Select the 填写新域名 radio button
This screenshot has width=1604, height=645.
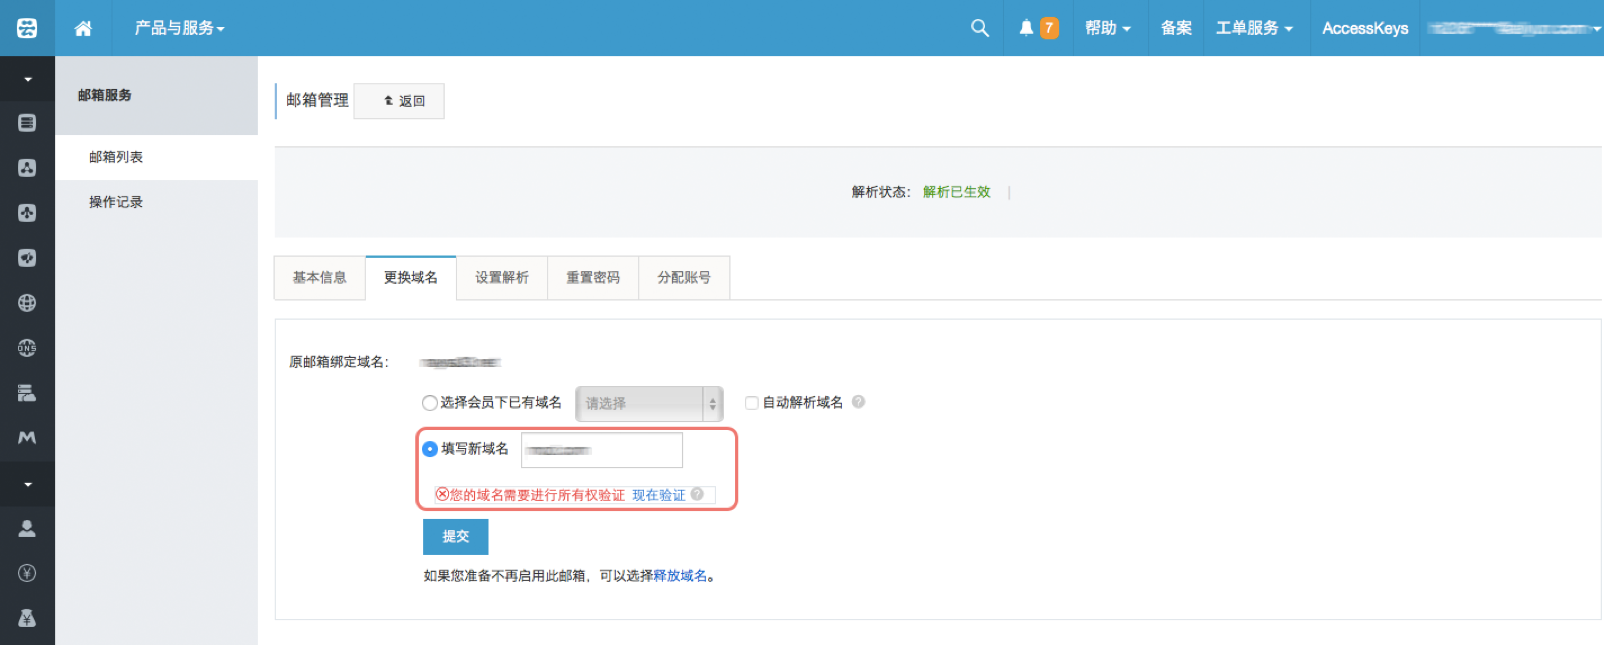click(x=430, y=449)
